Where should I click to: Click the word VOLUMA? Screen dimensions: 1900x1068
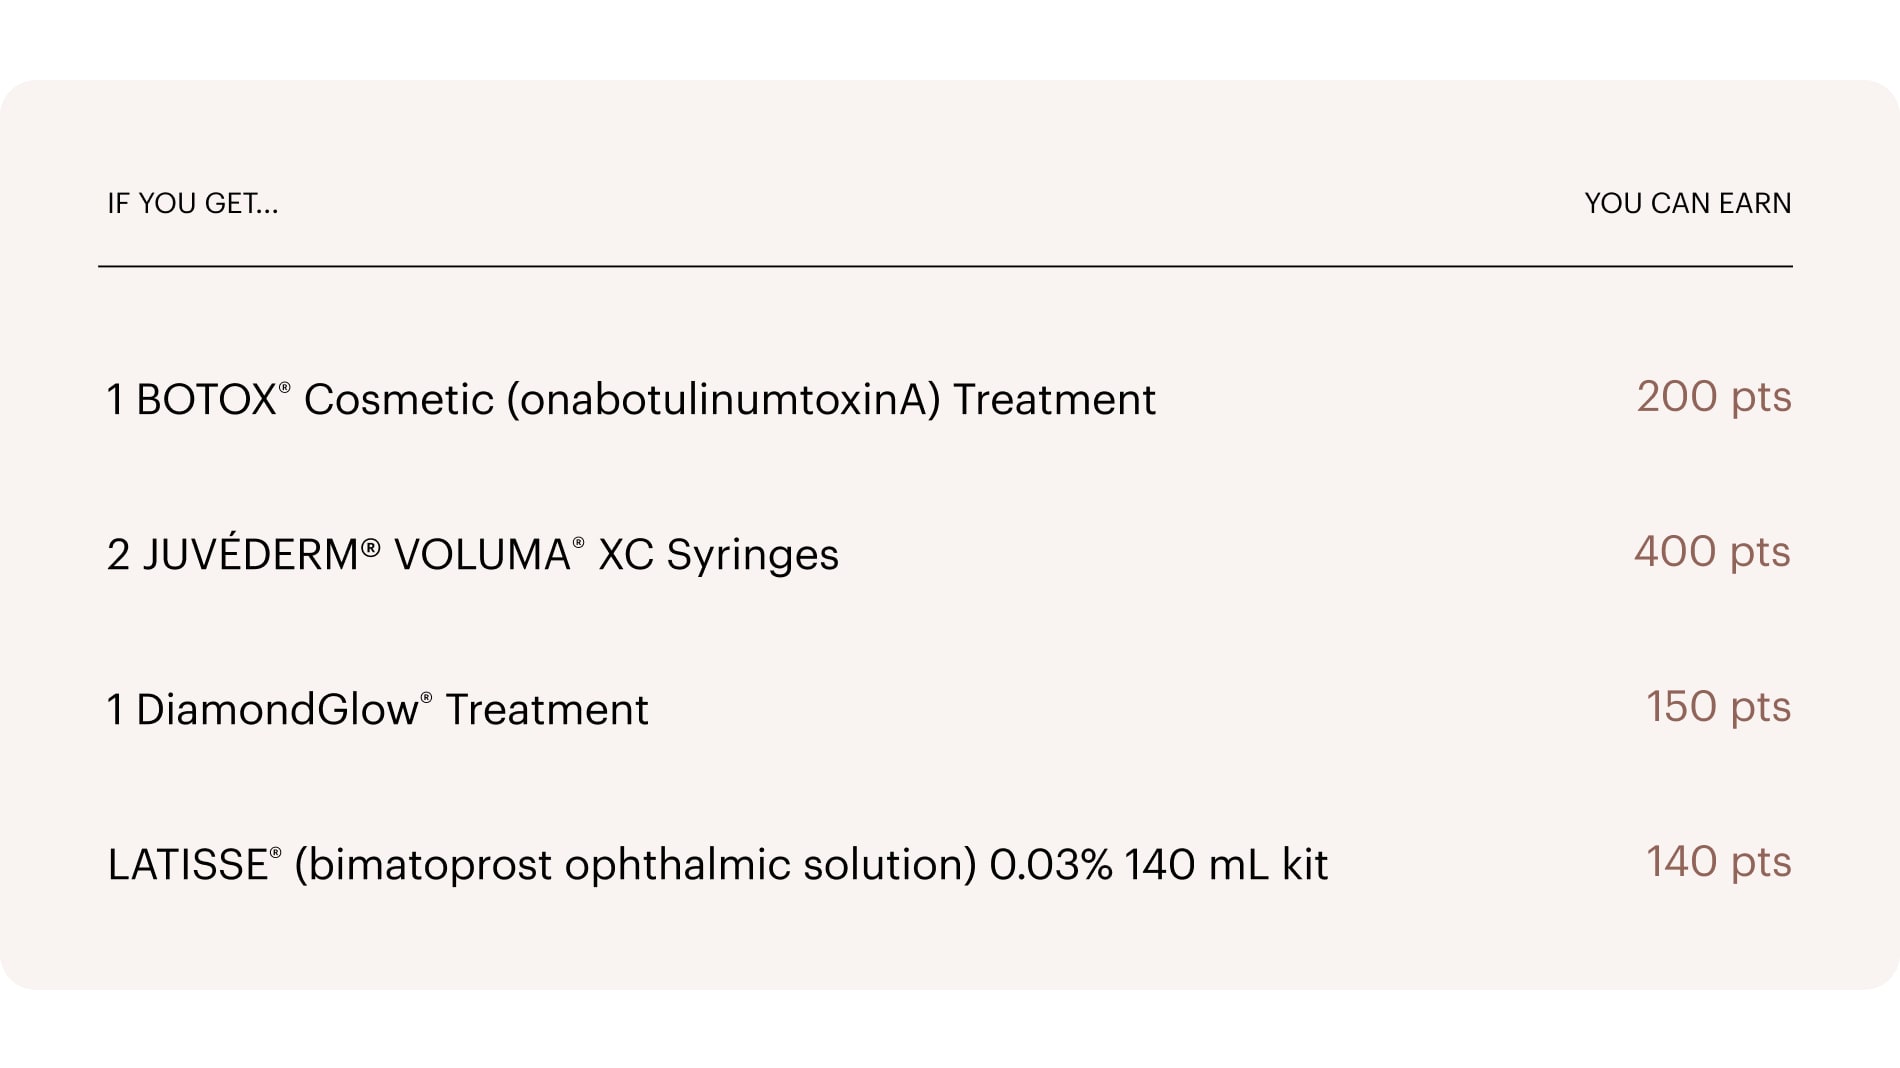481,555
